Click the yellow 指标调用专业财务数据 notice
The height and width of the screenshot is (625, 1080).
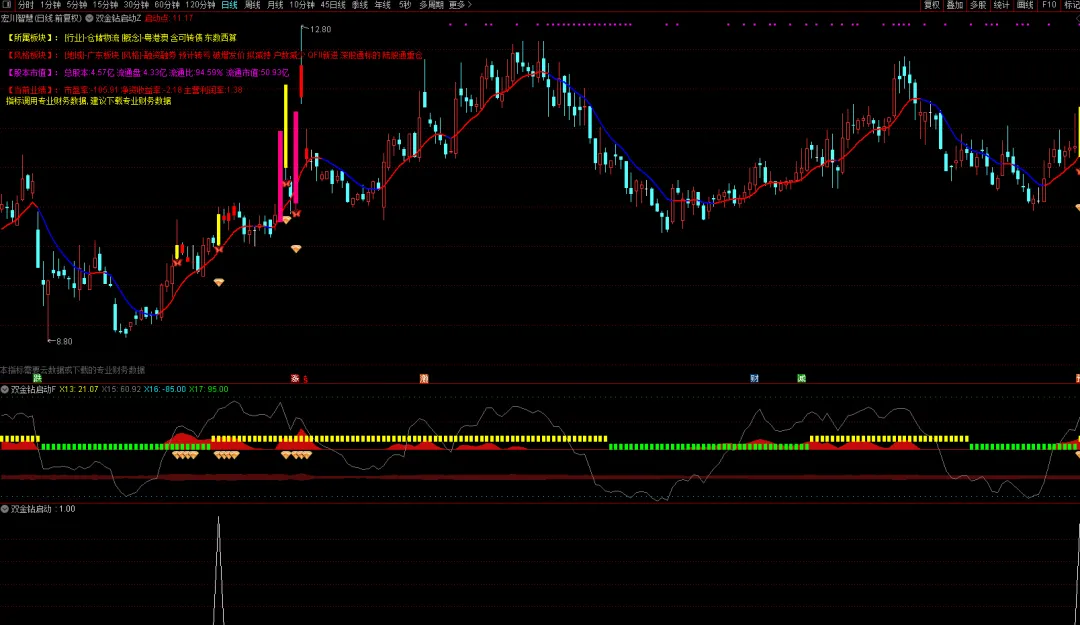88,101
